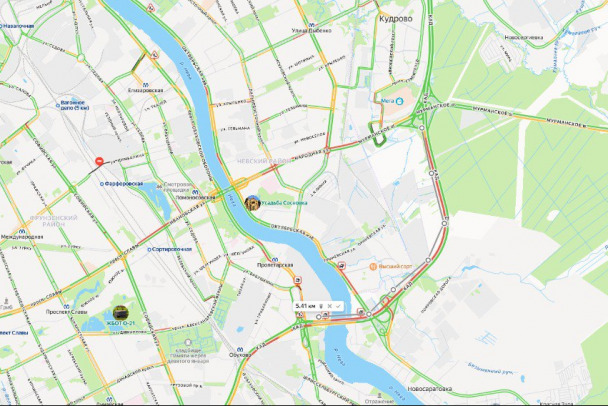Delete the 5.41 km ruler measurement with trash icon
This screenshot has width=608, height=406.
point(321,306)
